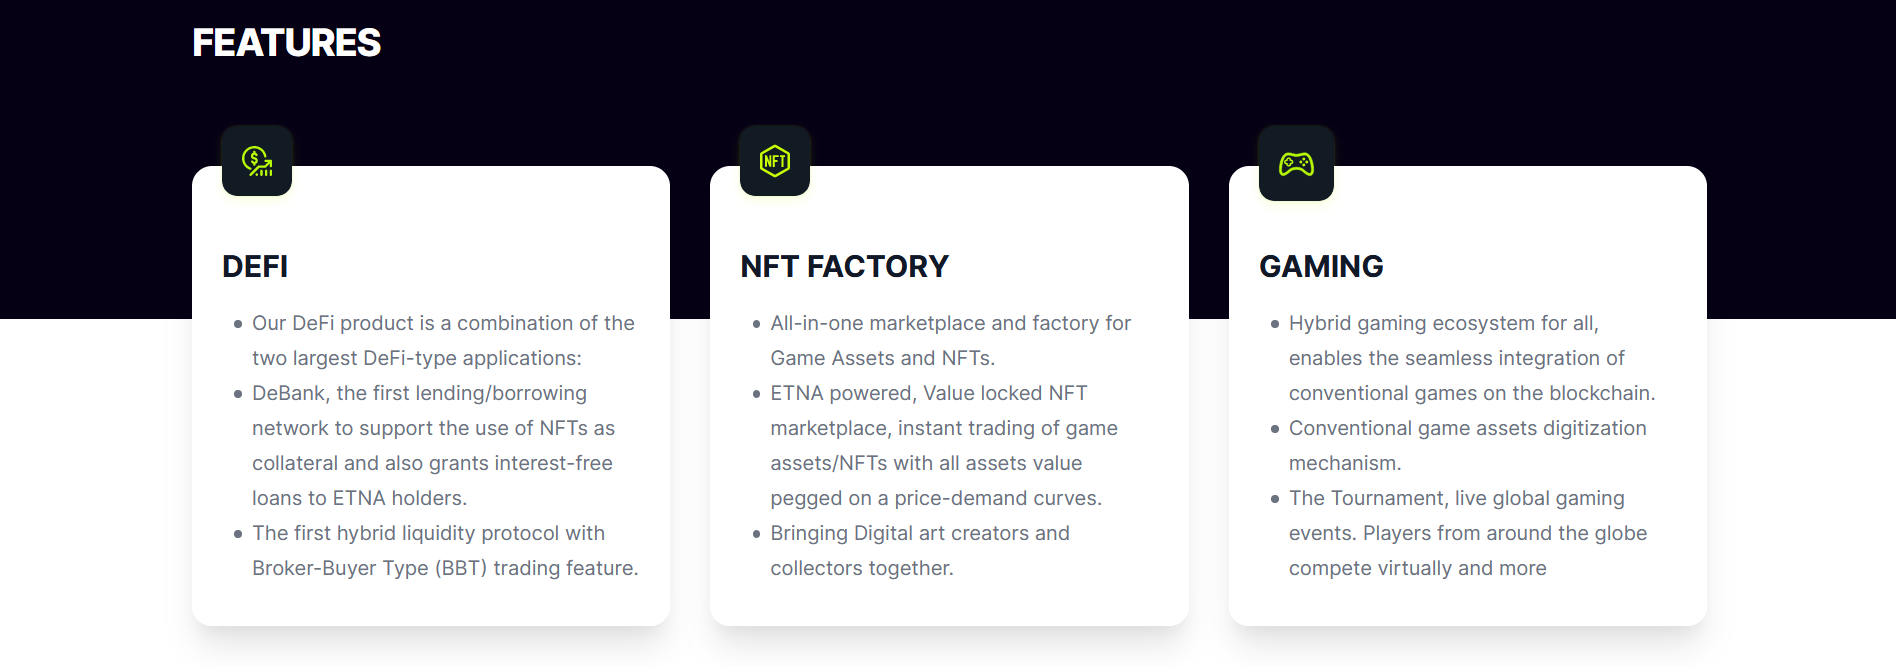Click the DeFi dollar-chart icon
This screenshot has width=1896, height=666.
point(257,161)
